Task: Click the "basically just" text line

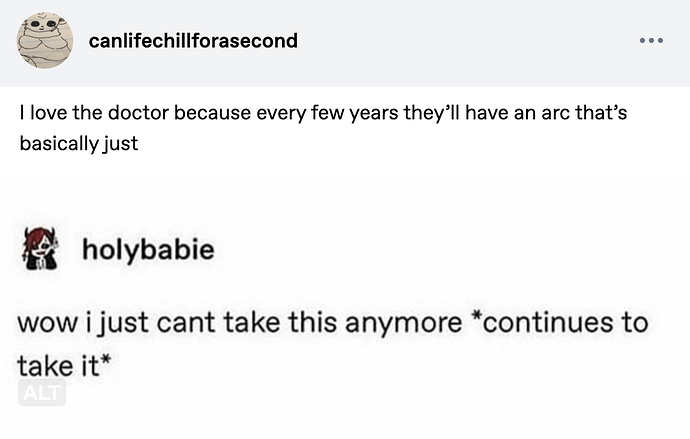Action: pyautogui.click(x=79, y=143)
